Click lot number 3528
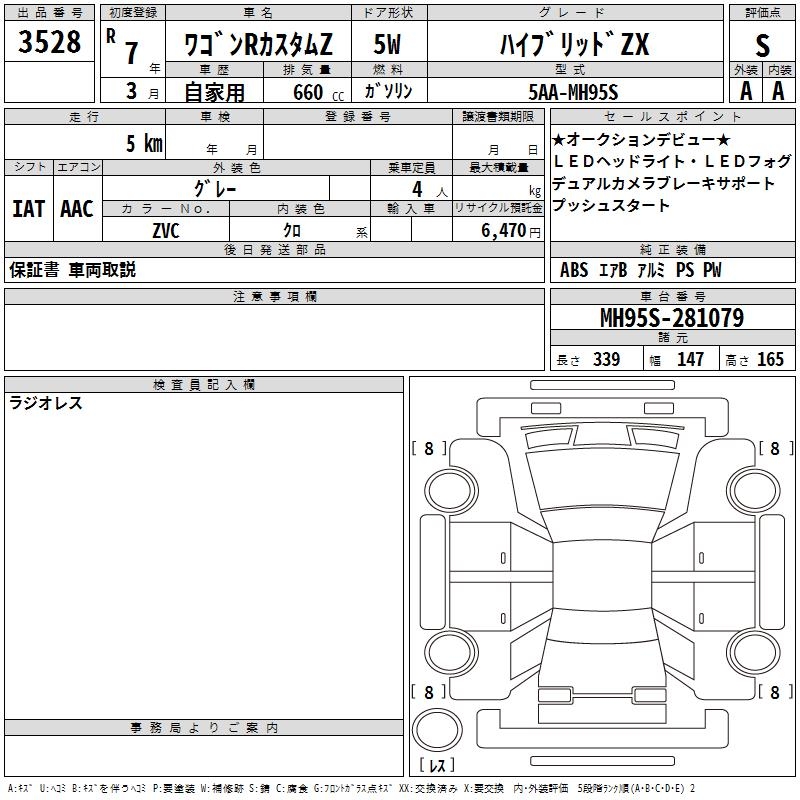This screenshot has height=800, width=800. [49, 42]
